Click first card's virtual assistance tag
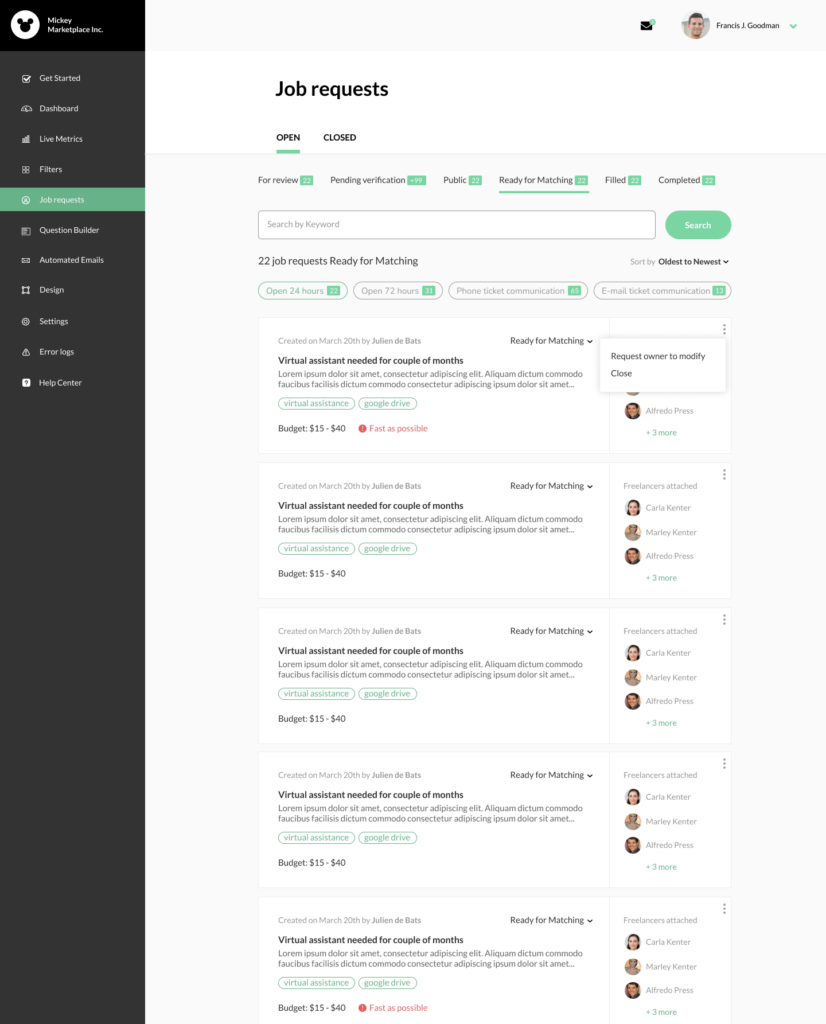 pyautogui.click(x=316, y=404)
